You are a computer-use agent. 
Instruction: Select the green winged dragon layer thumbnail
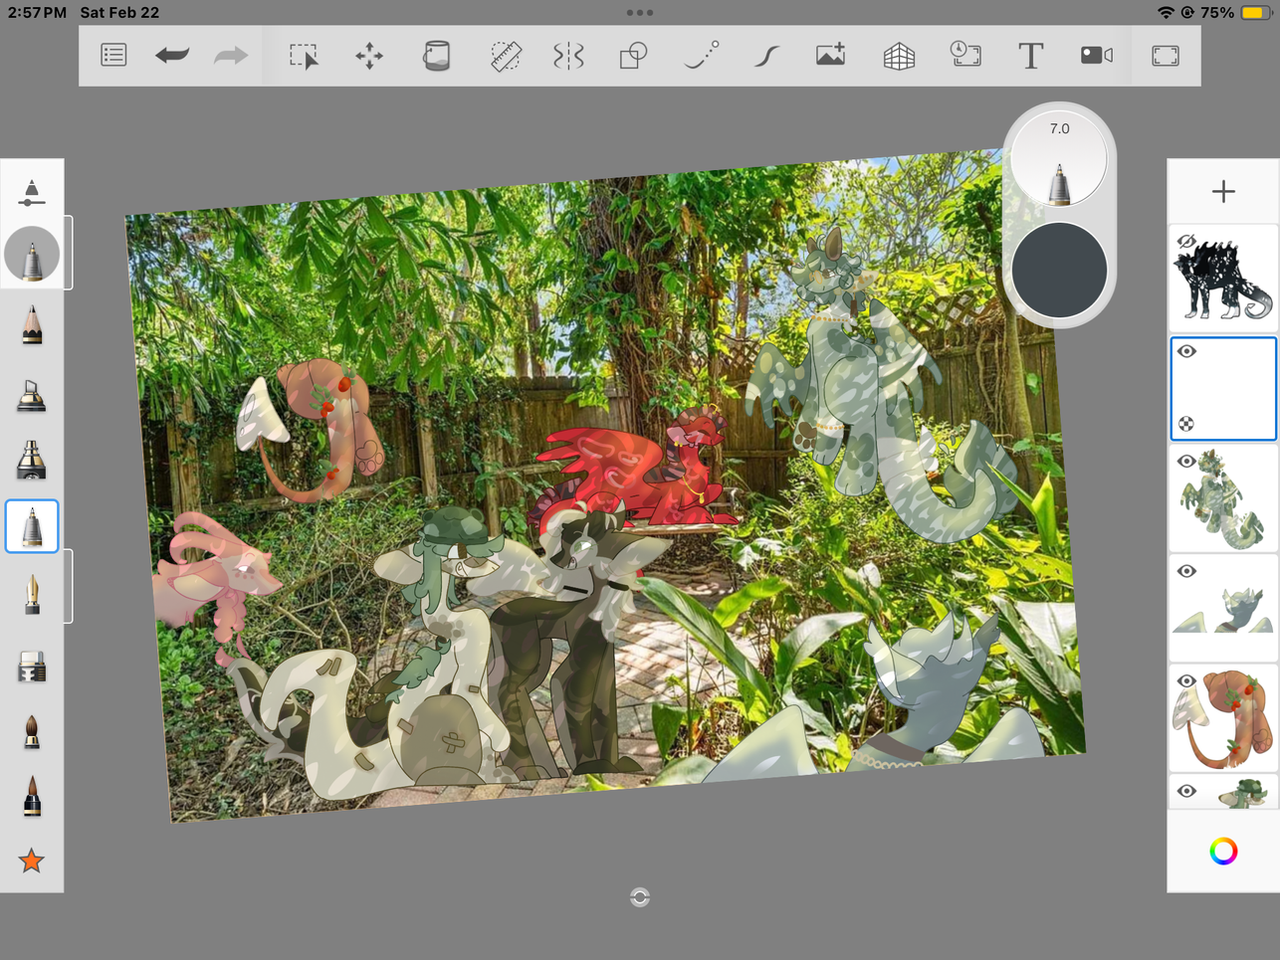click(x=1224, y=499)
